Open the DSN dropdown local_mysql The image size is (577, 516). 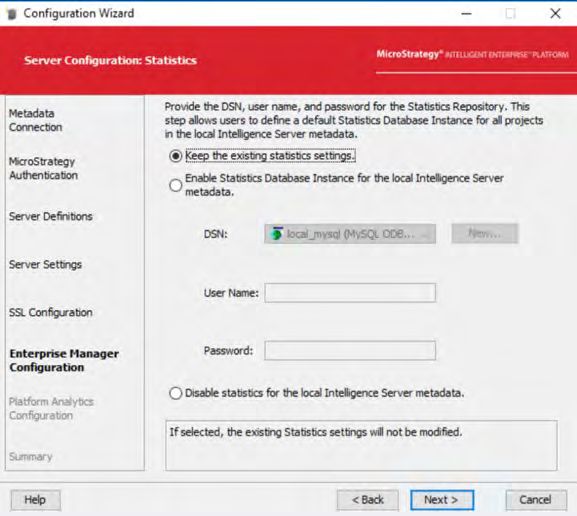coord(350,234)
